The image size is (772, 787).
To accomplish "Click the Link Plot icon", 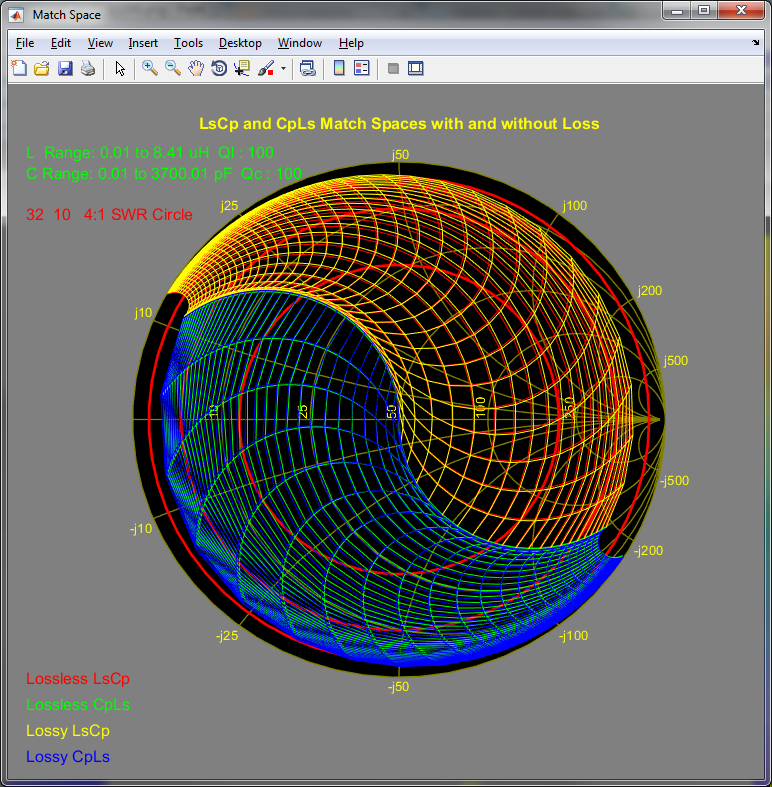I will coord(307,68).
